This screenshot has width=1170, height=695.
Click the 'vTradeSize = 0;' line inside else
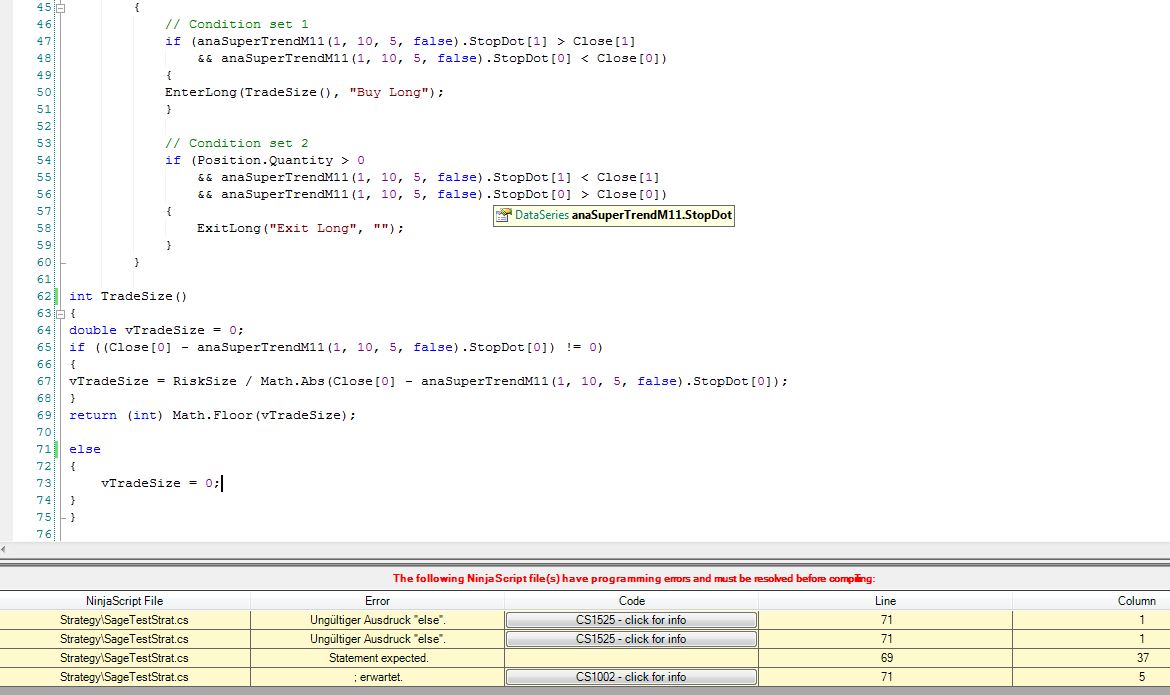click(x=160, y=483)
